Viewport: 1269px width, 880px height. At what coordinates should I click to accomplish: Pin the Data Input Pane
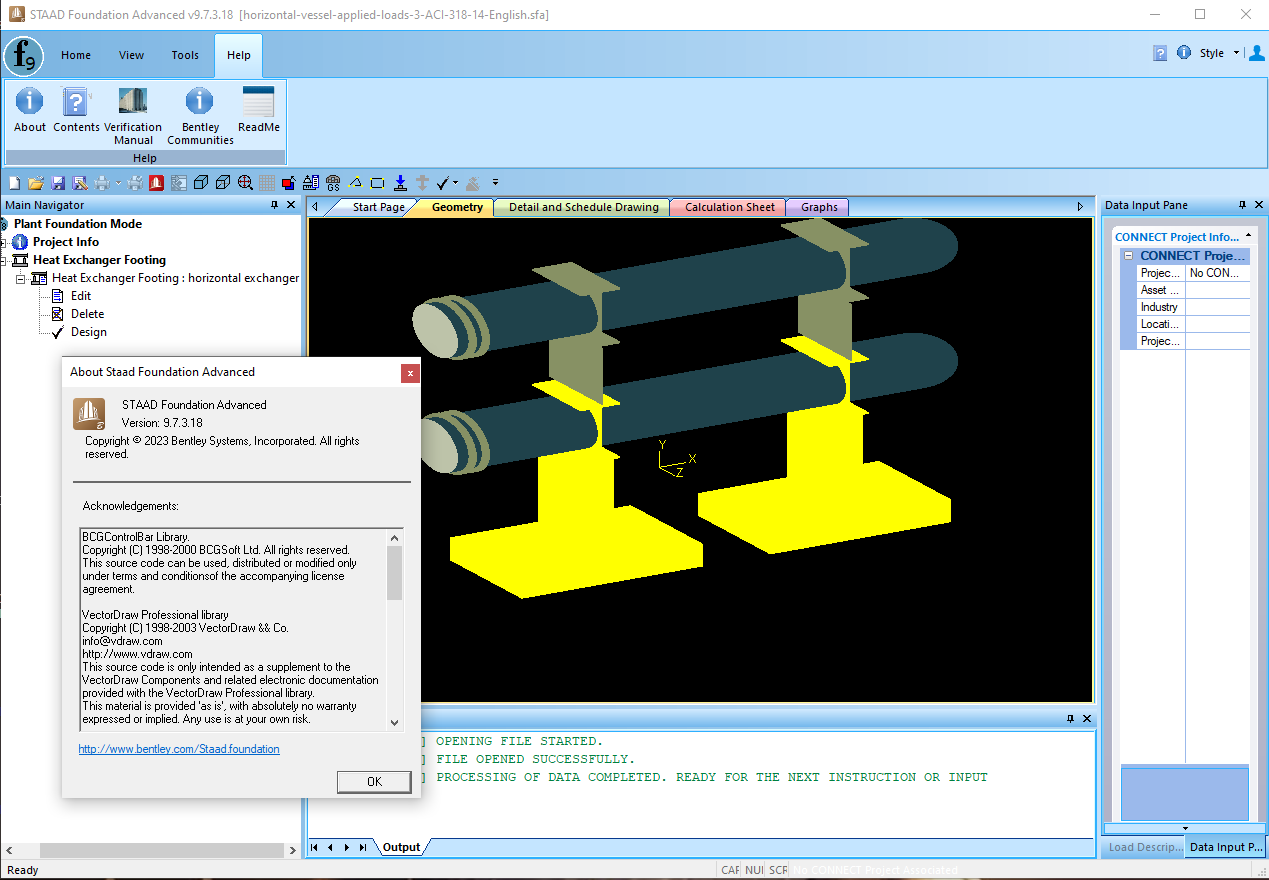[1243, 205]
